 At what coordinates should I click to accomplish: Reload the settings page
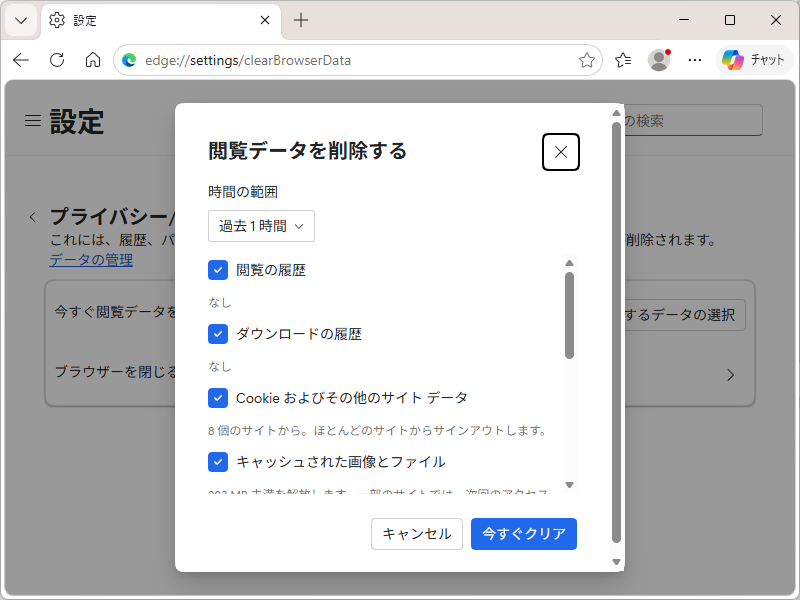click(56, 59)
